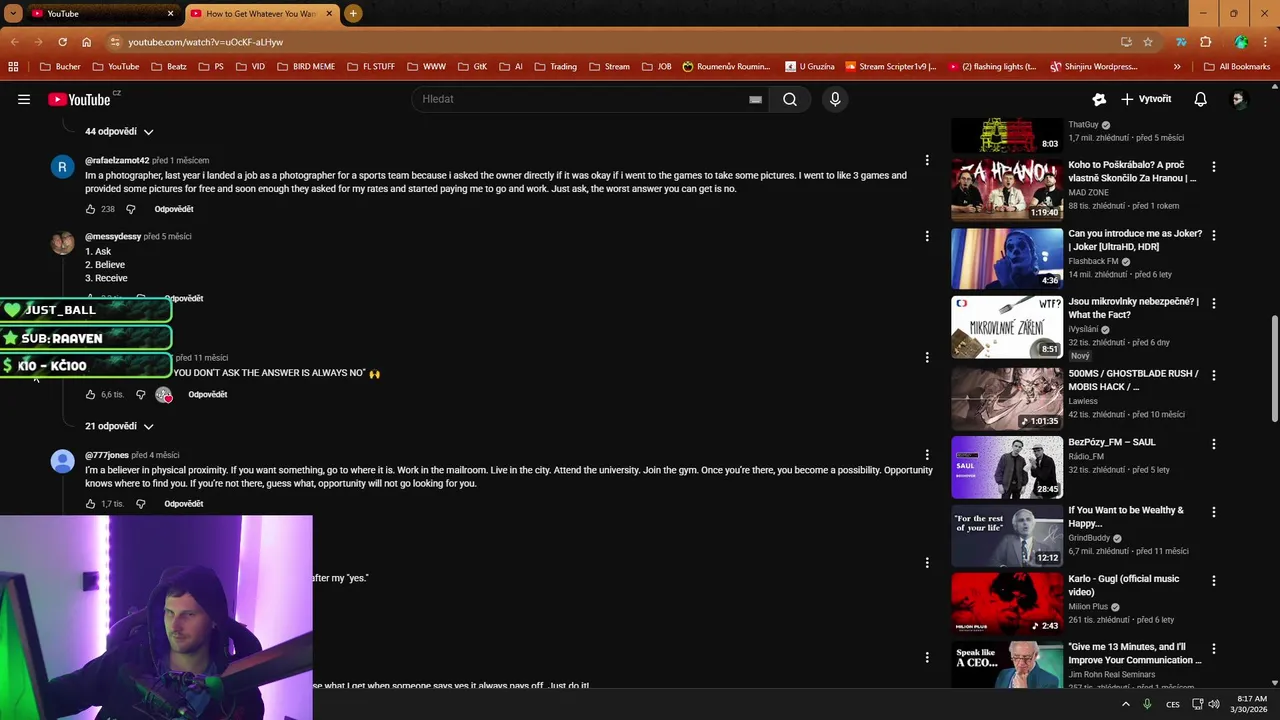Like the comment with 6,6 tis. likes
This screenshot has height=720, width=1280.
90,395
